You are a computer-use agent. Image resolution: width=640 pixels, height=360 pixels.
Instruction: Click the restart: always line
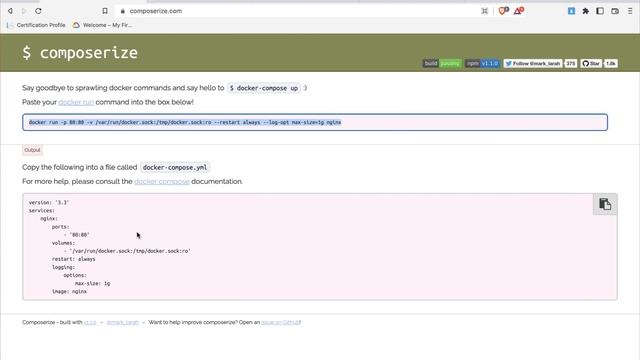click(x=73, y=259)
